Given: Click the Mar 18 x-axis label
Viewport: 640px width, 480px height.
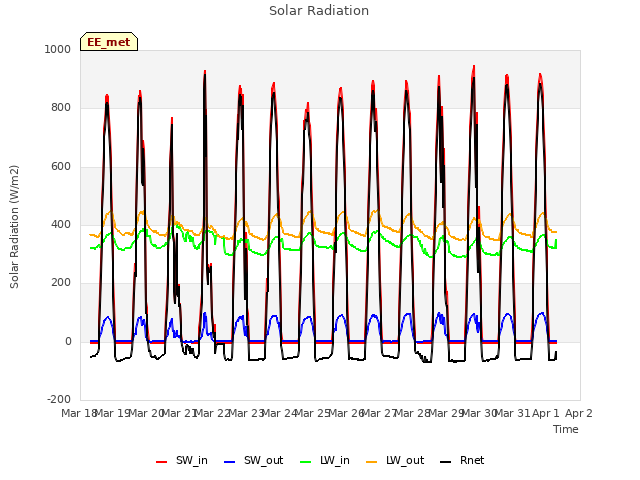Looking at the screenshot, I should [79, 413].
